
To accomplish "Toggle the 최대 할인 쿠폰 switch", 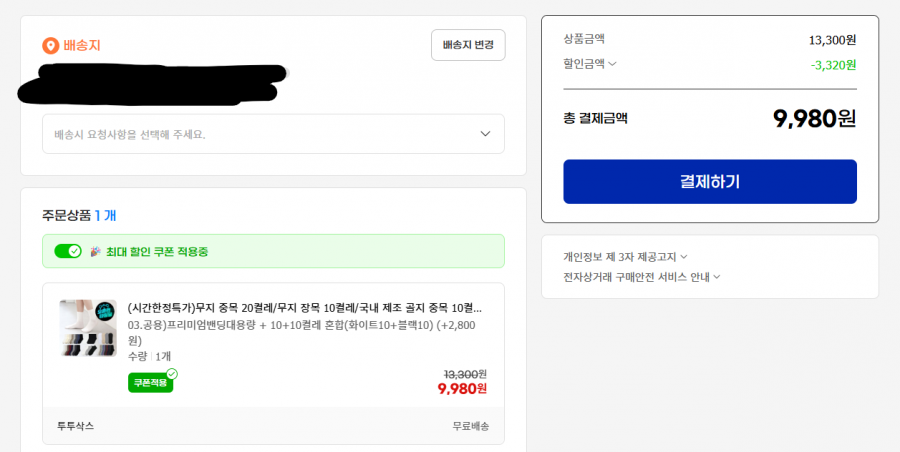I will [68, 251].
